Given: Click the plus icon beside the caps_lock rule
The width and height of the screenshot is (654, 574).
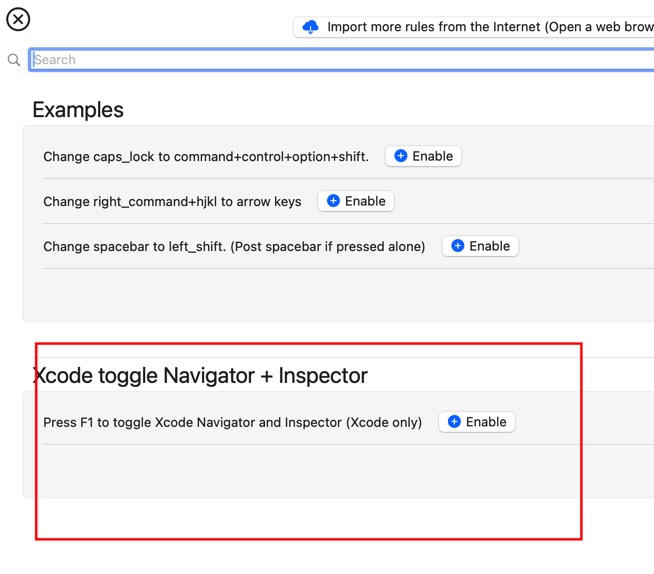Looking at the screenshot, I should pos(401,156).
